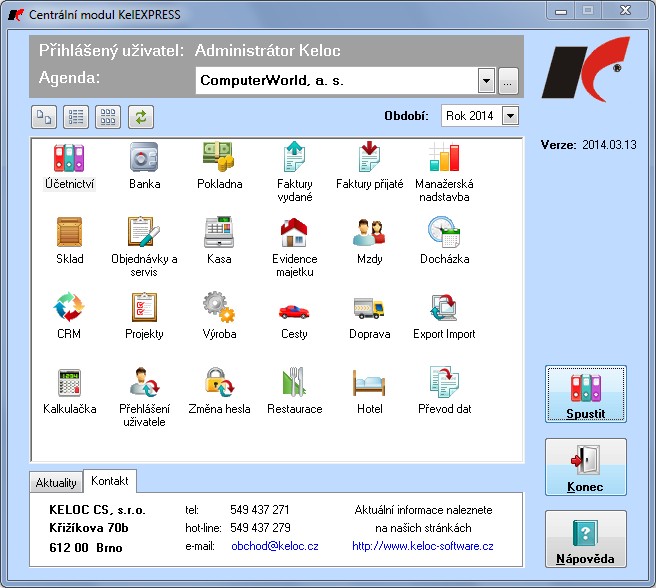Open the Kasa register icon
This screenshot has width=656, height=588.
(x=219, y=232)
